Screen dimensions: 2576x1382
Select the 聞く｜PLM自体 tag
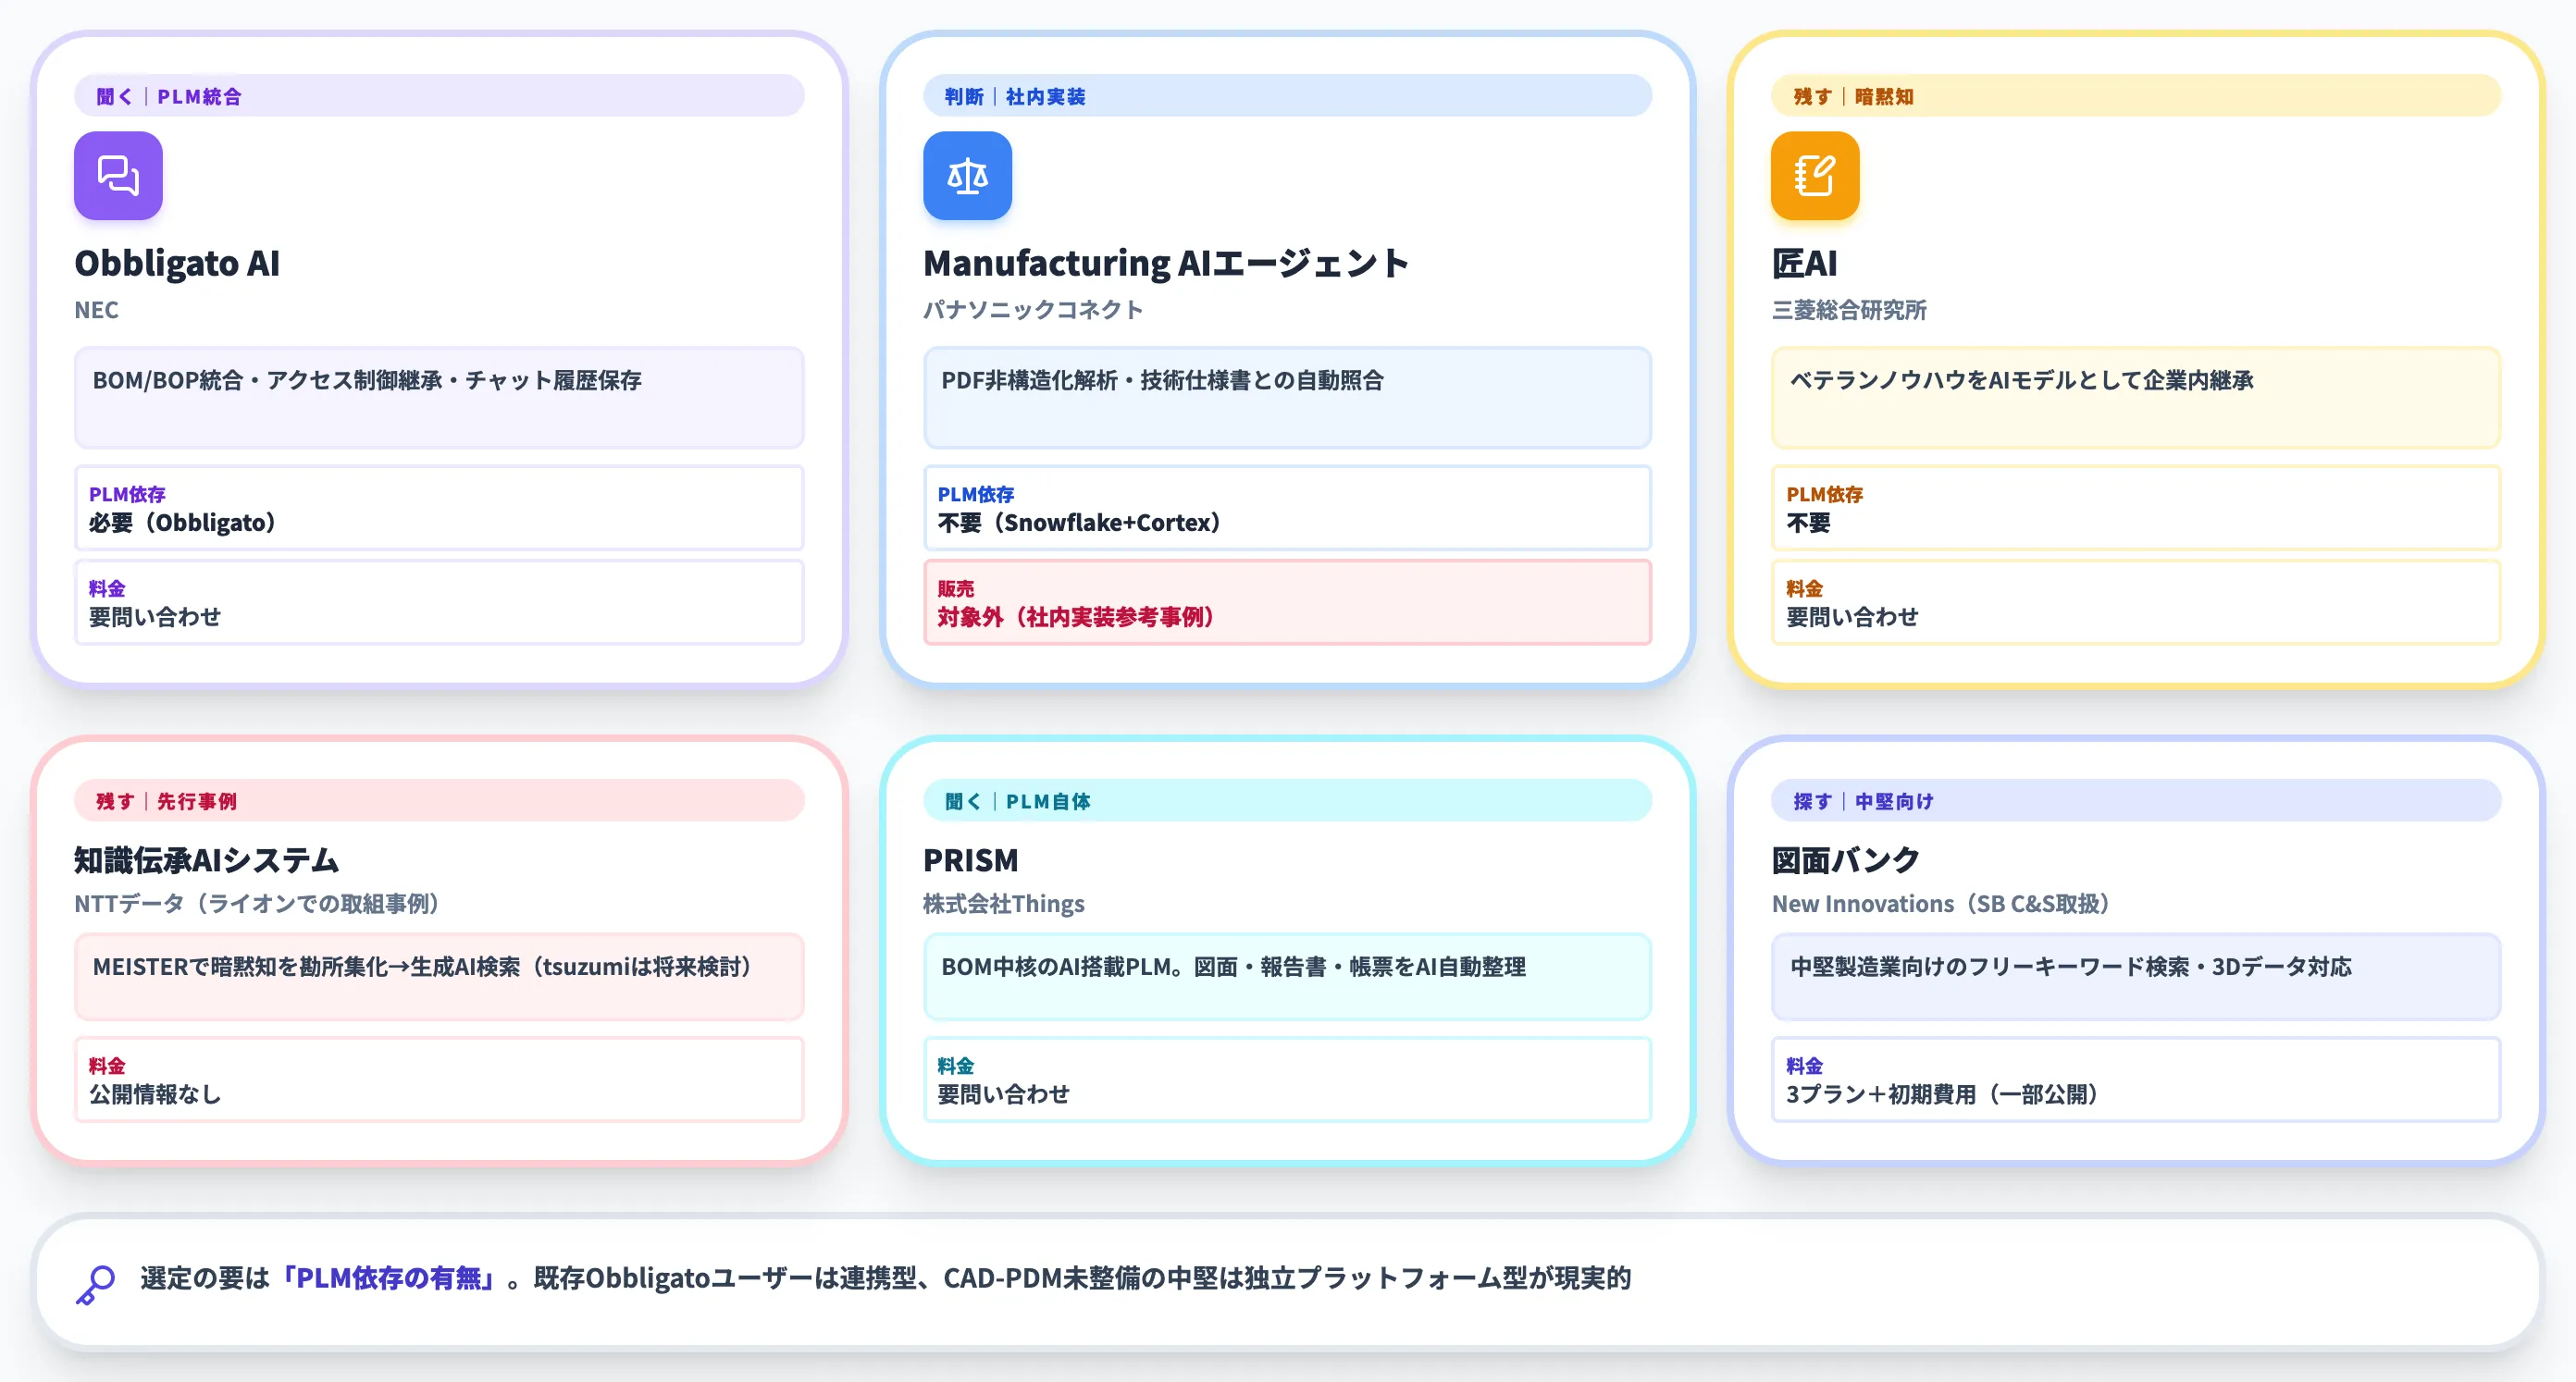(1287, 801)
